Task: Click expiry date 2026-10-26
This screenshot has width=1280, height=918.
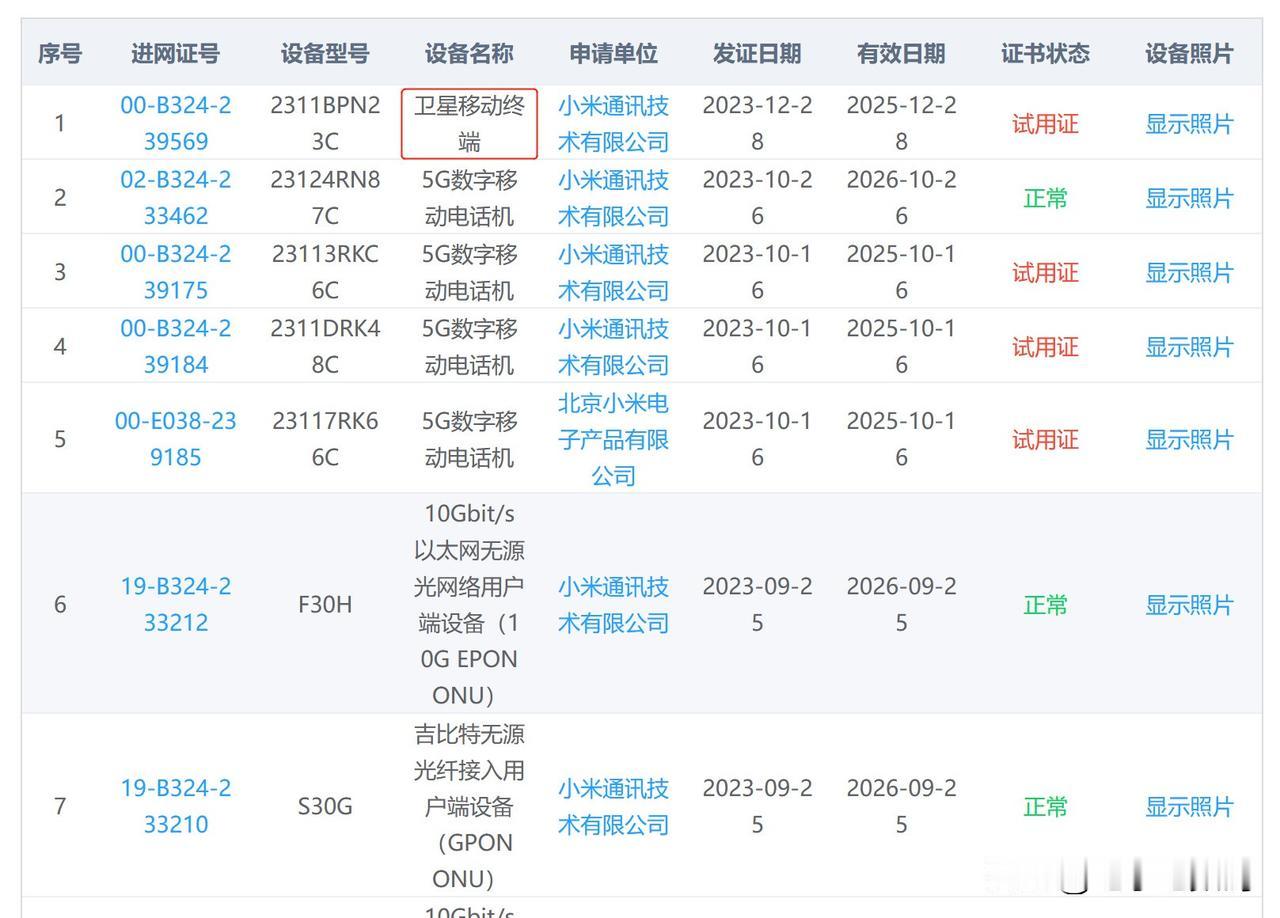Action: [901, 198]
